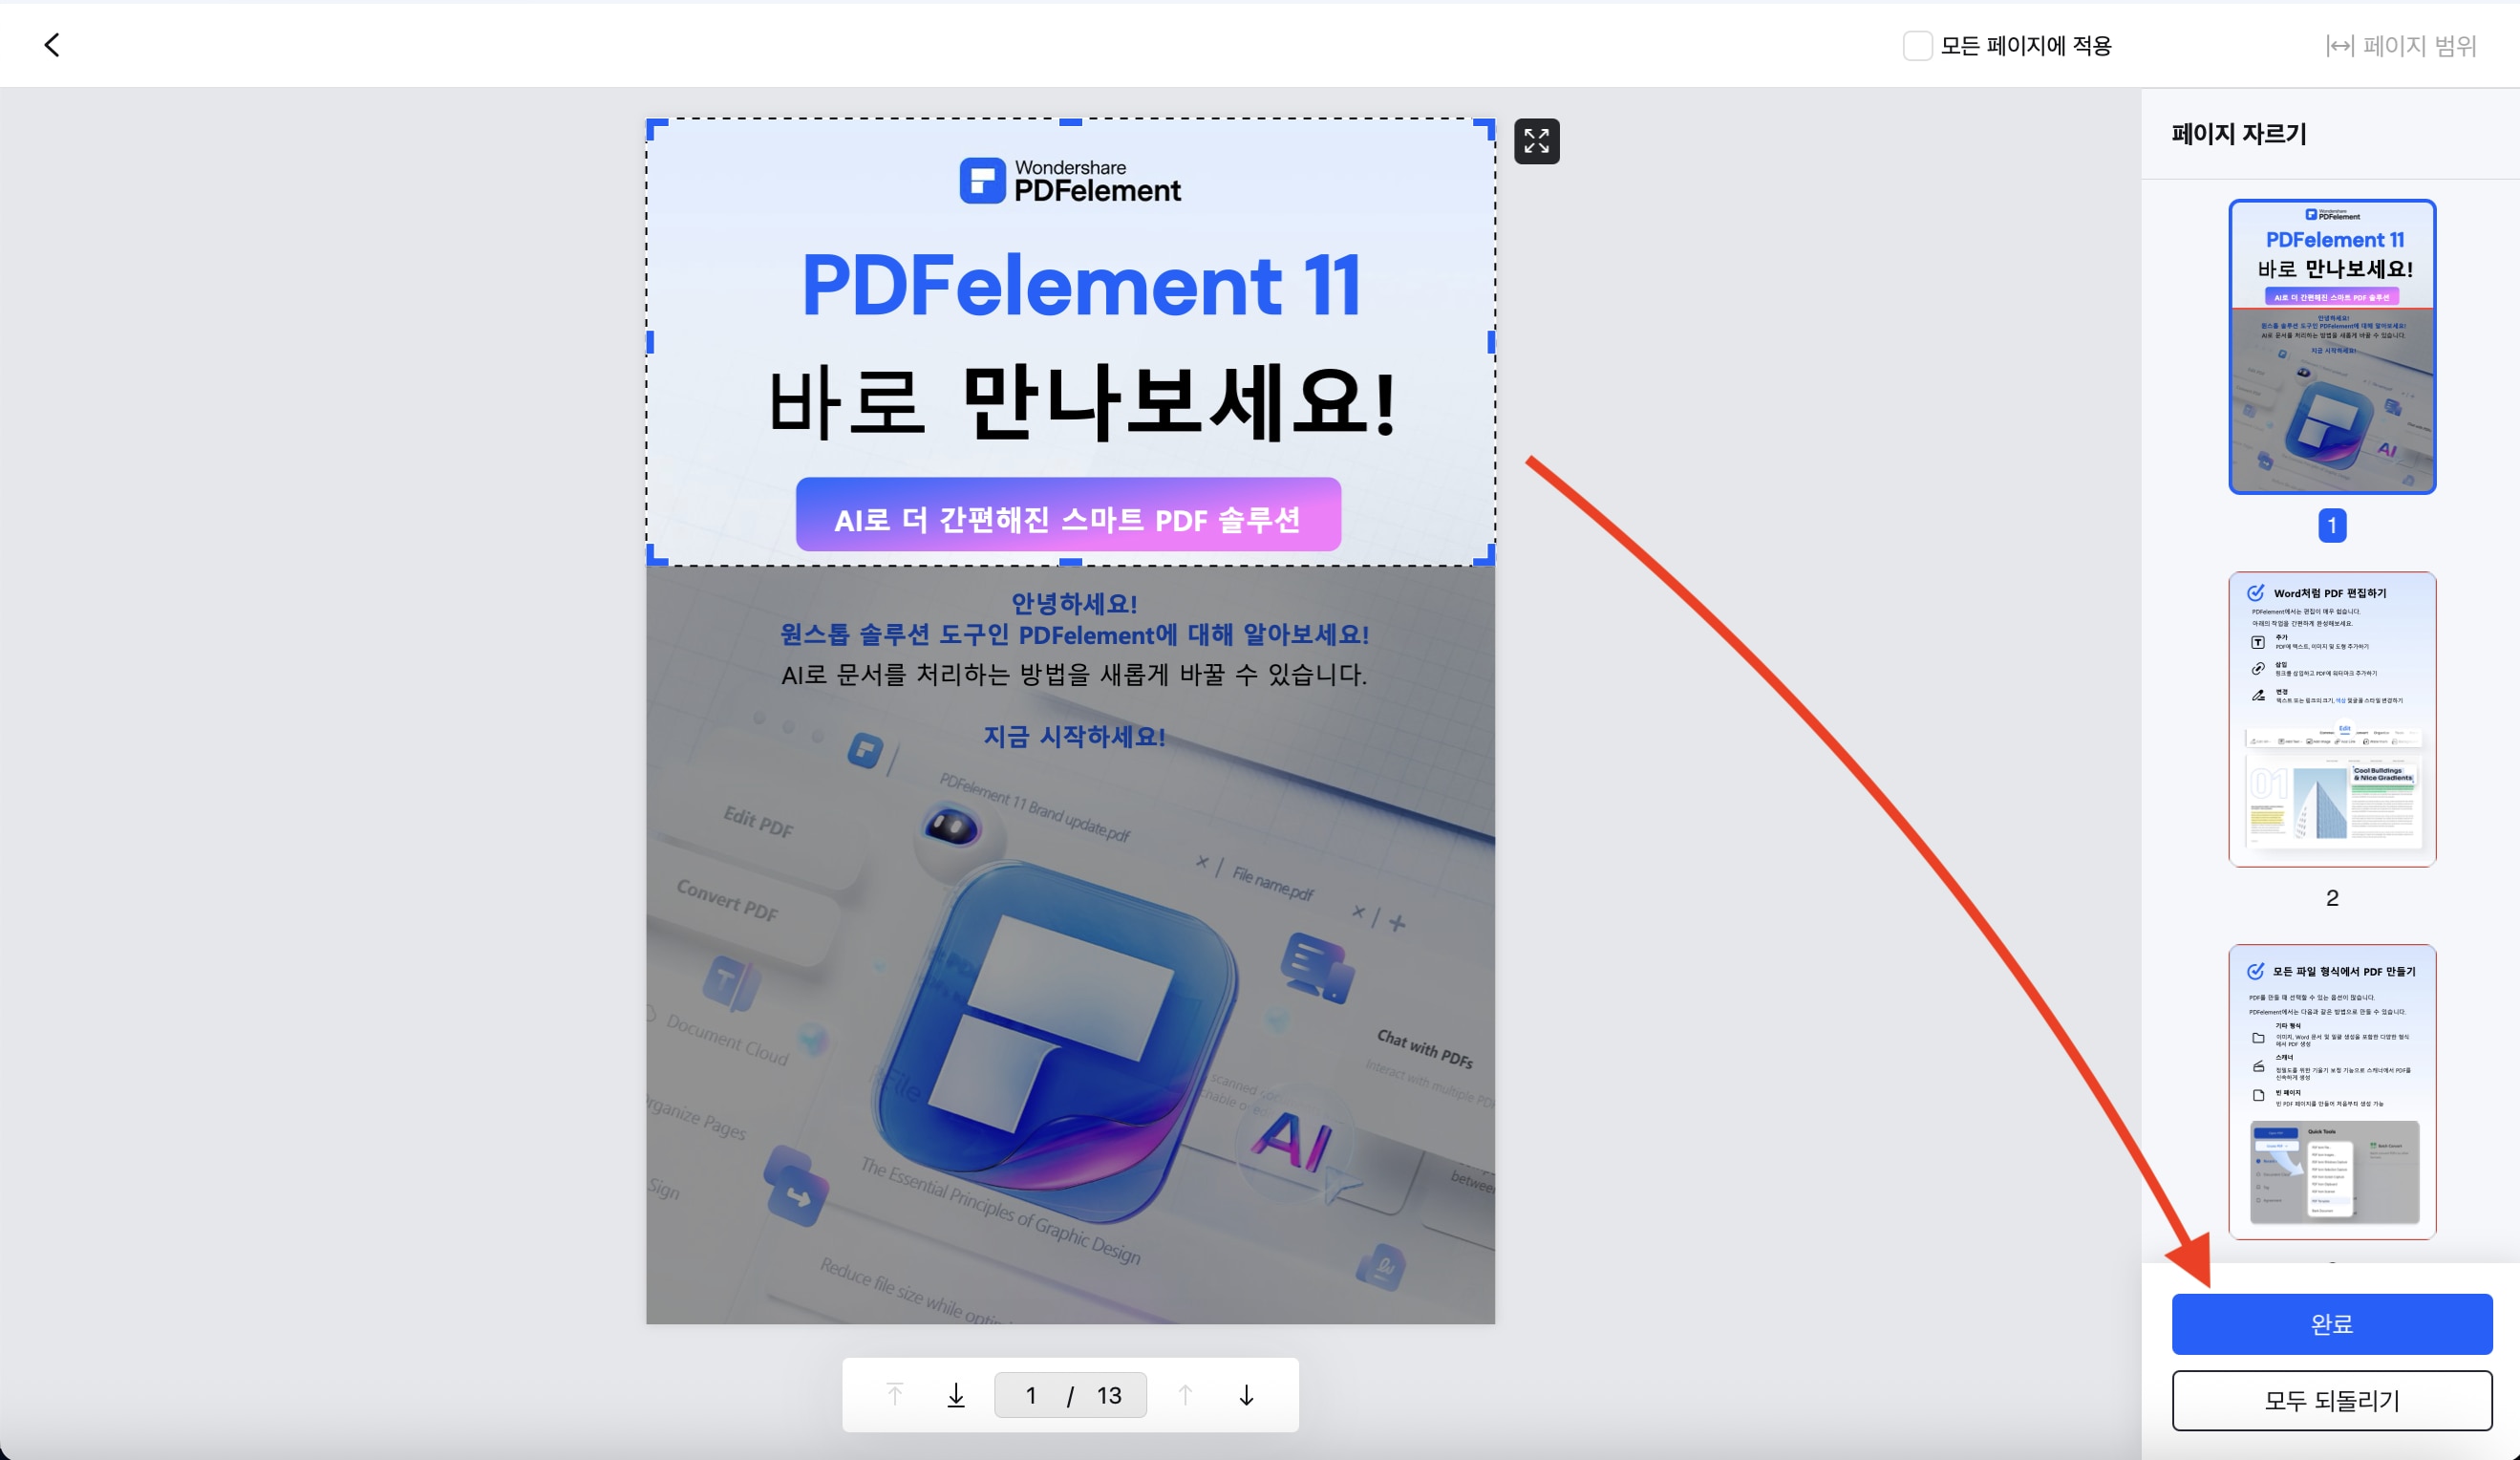Click 모두 되돌리기 to revert all changes
The height and width of the screenshot is (1460, 2520).
[x=2332, y=1400]
